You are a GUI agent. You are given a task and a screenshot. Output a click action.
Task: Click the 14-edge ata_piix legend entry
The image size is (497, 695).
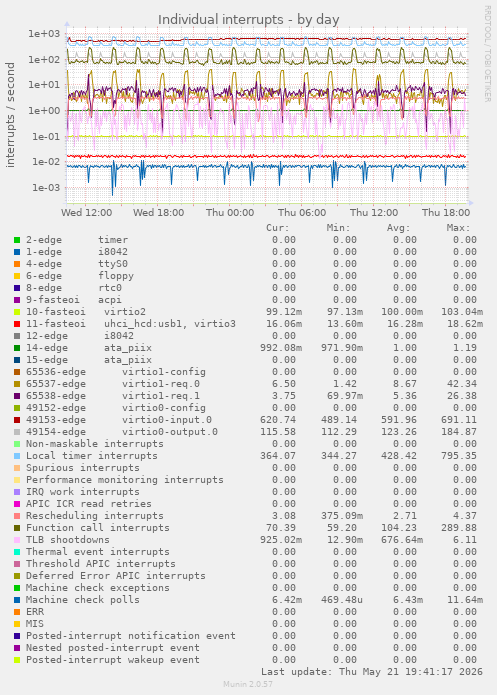(x=89, y=348)
